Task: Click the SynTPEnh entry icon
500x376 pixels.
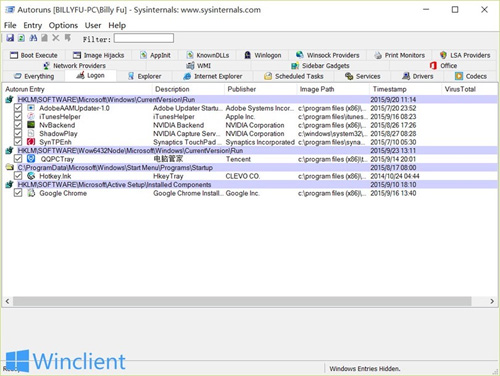Action: coord(31,142)
